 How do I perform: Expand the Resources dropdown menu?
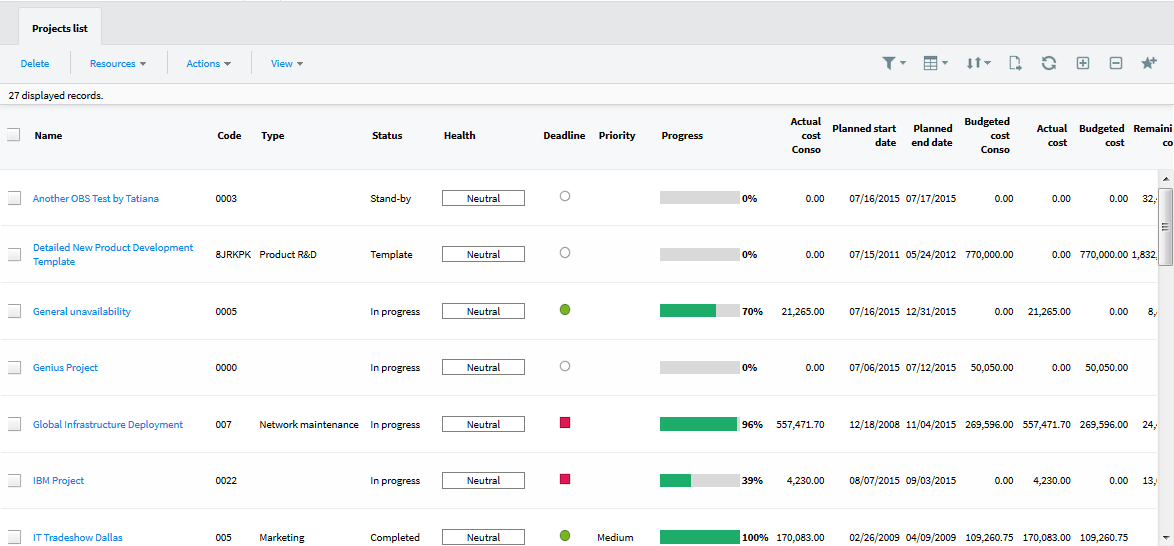pyautogui.click(x=118, y=64)
